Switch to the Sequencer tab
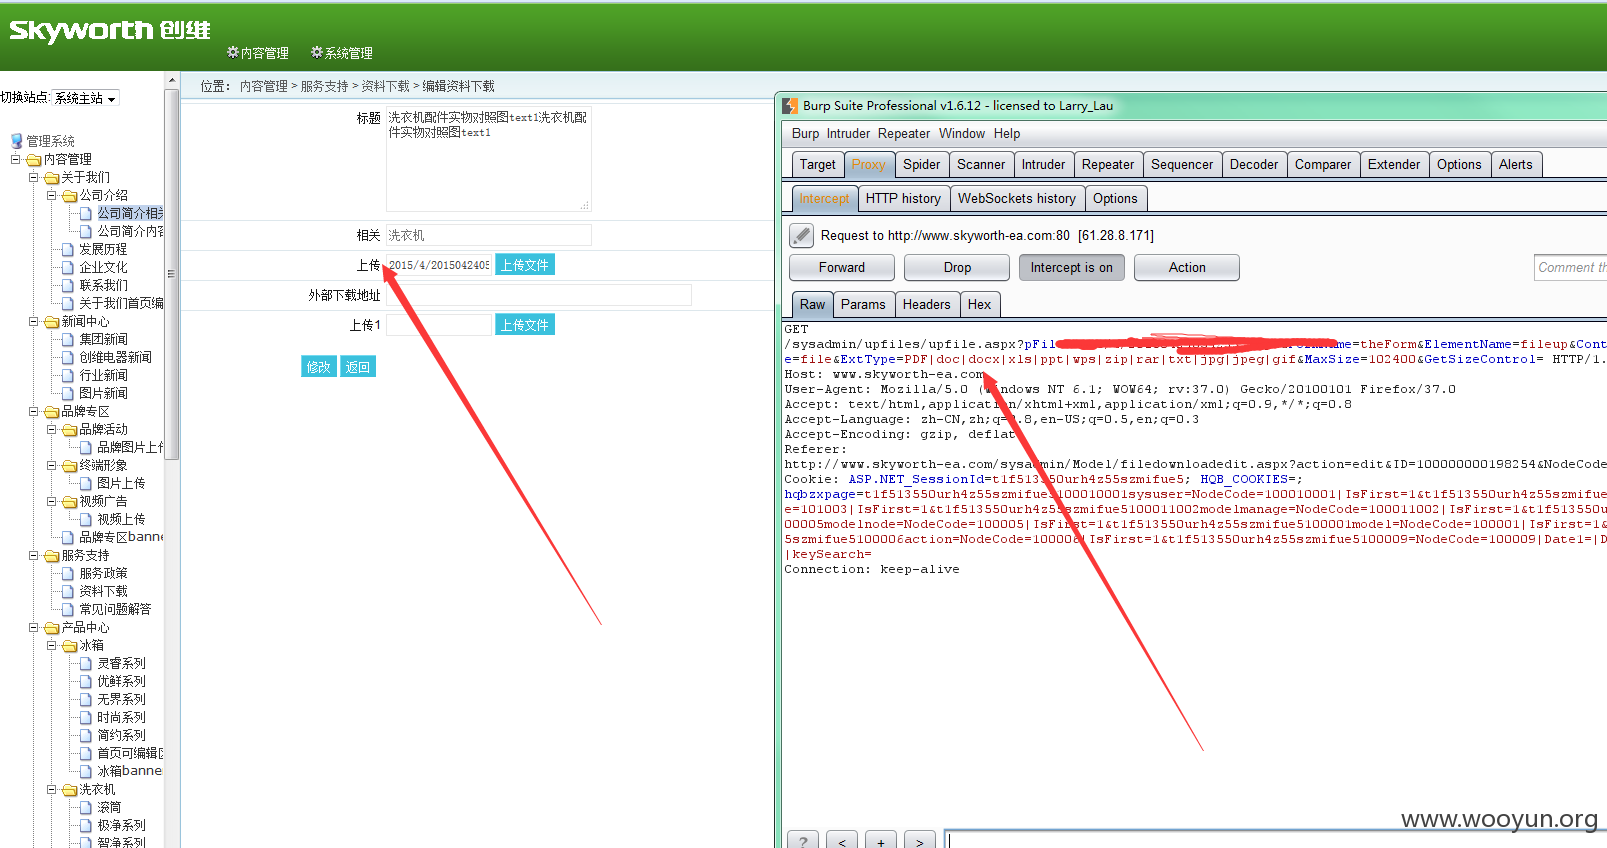This screenshot has height=848, width=1607. (1182, 165)
